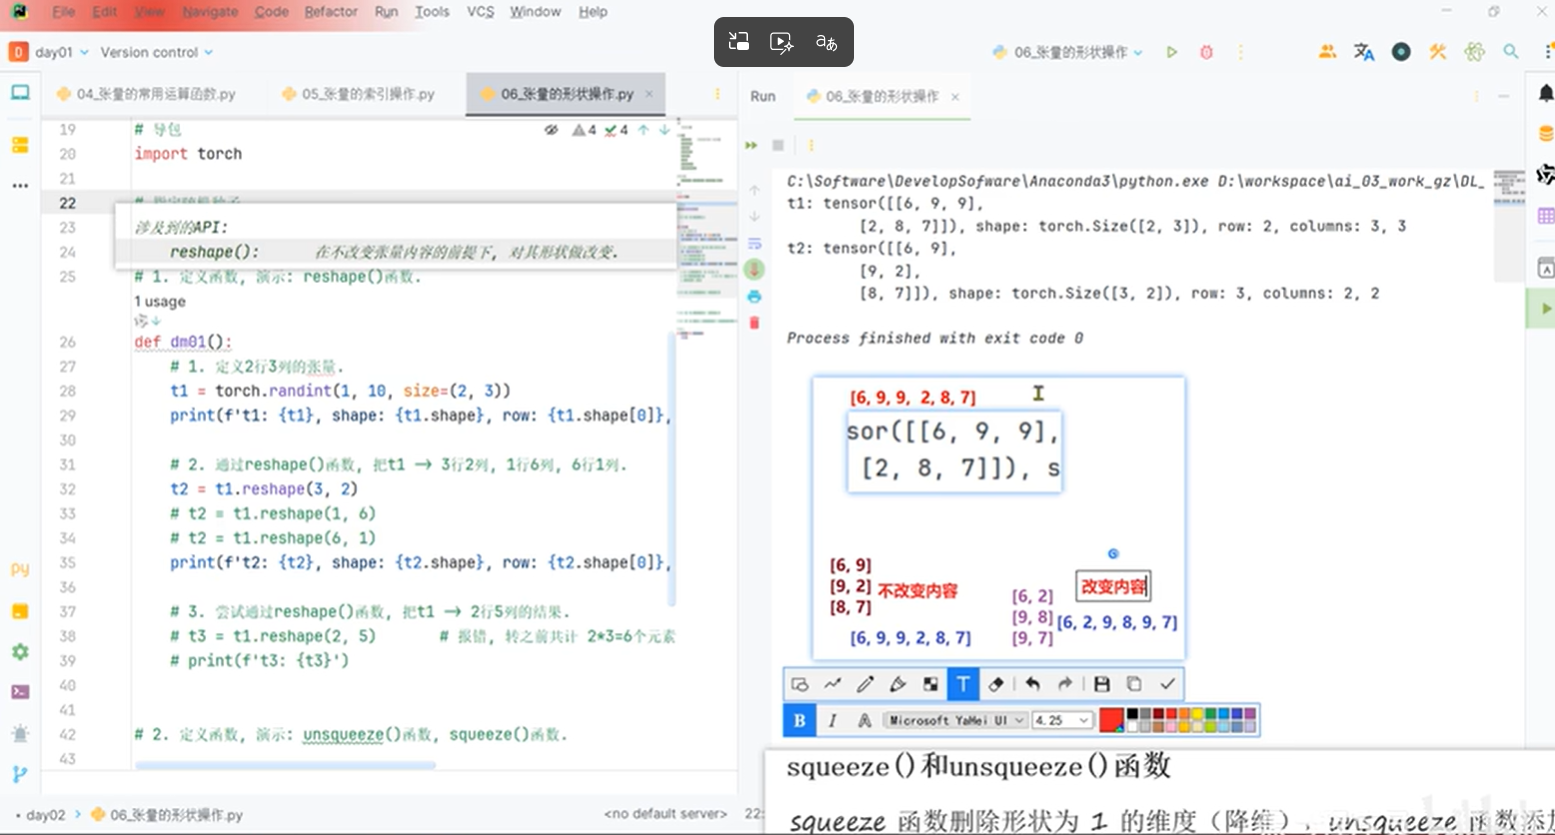
Task: Click the '改变内容' text box in screenshot
Action: 1113,586
